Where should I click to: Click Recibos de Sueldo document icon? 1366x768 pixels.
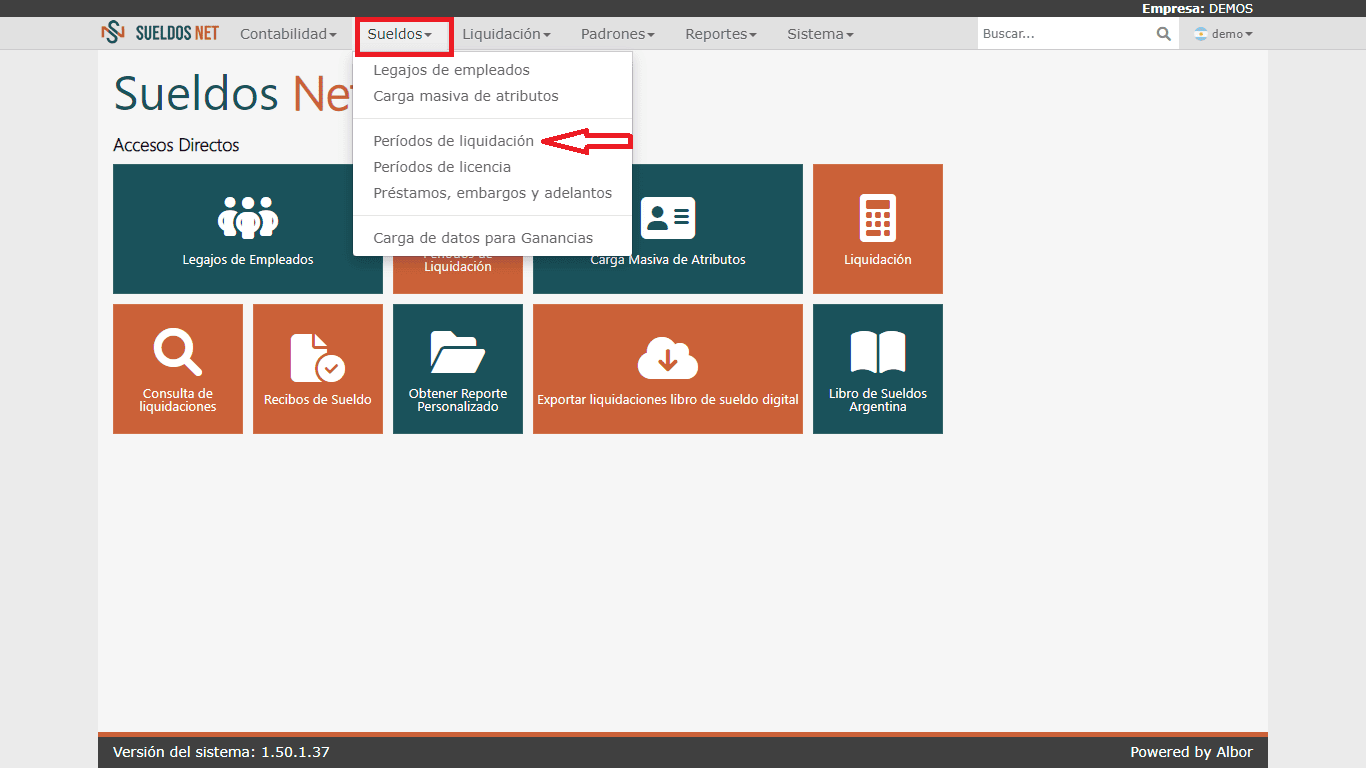pyautogui.click(x=317, y=357)
